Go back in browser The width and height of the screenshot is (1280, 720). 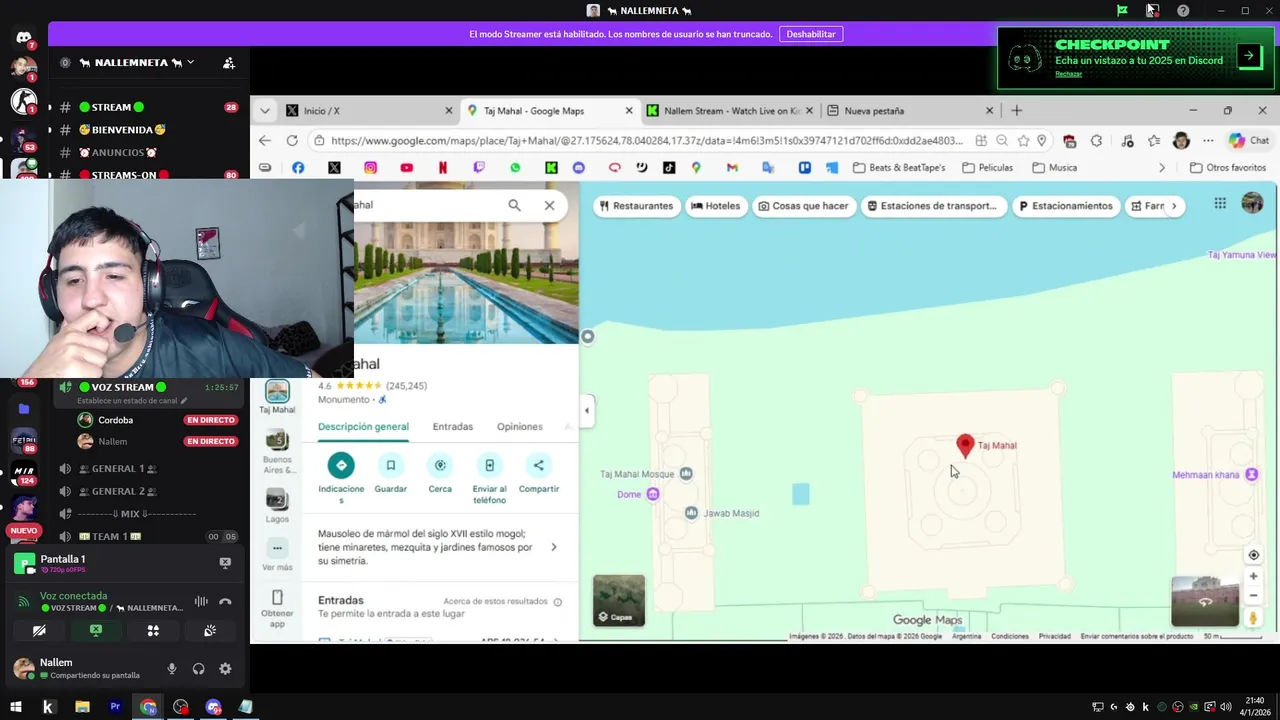264,141
